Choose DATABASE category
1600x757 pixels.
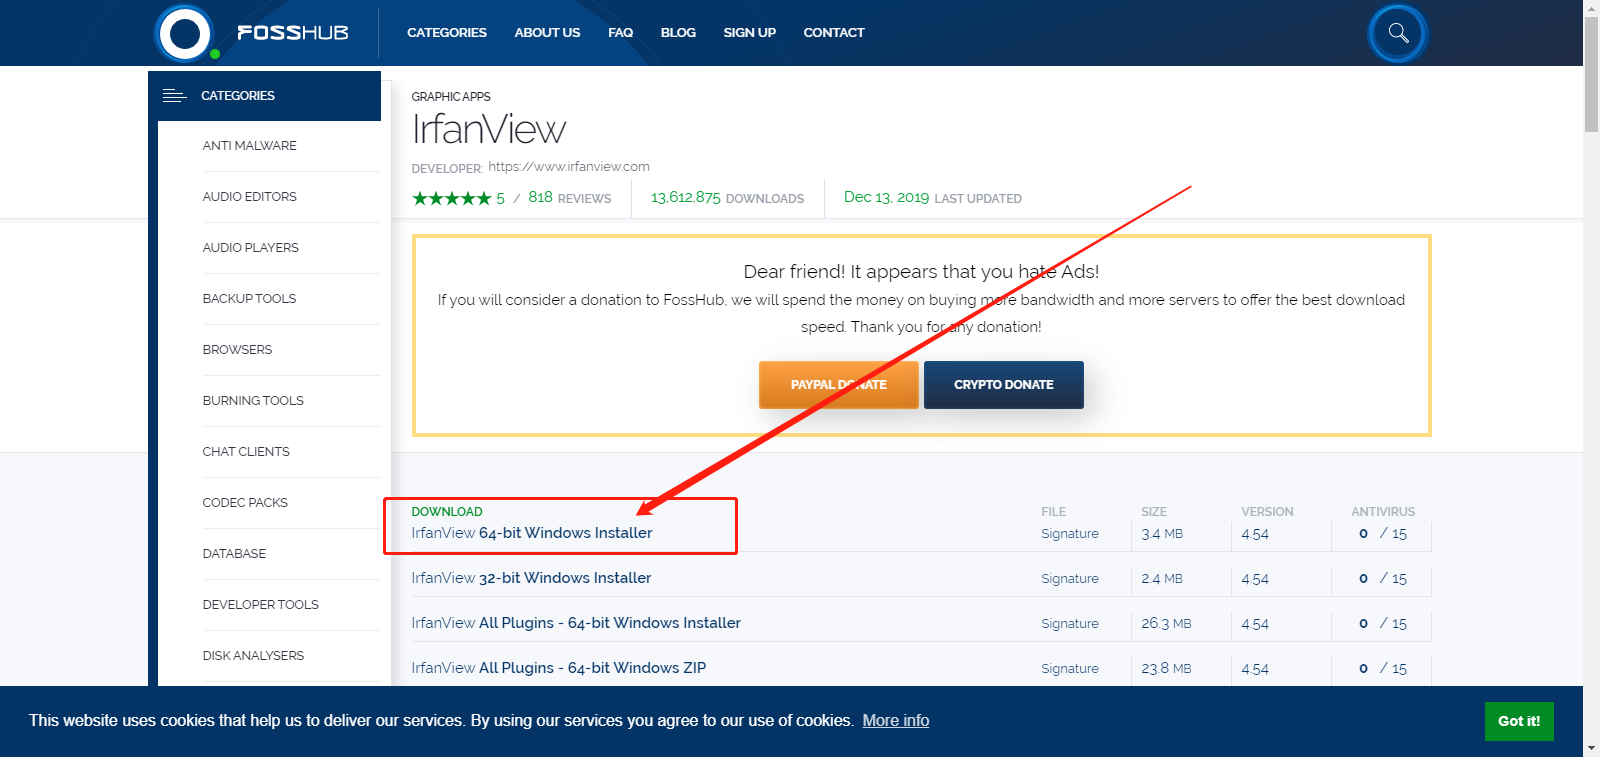coord(234,554)
